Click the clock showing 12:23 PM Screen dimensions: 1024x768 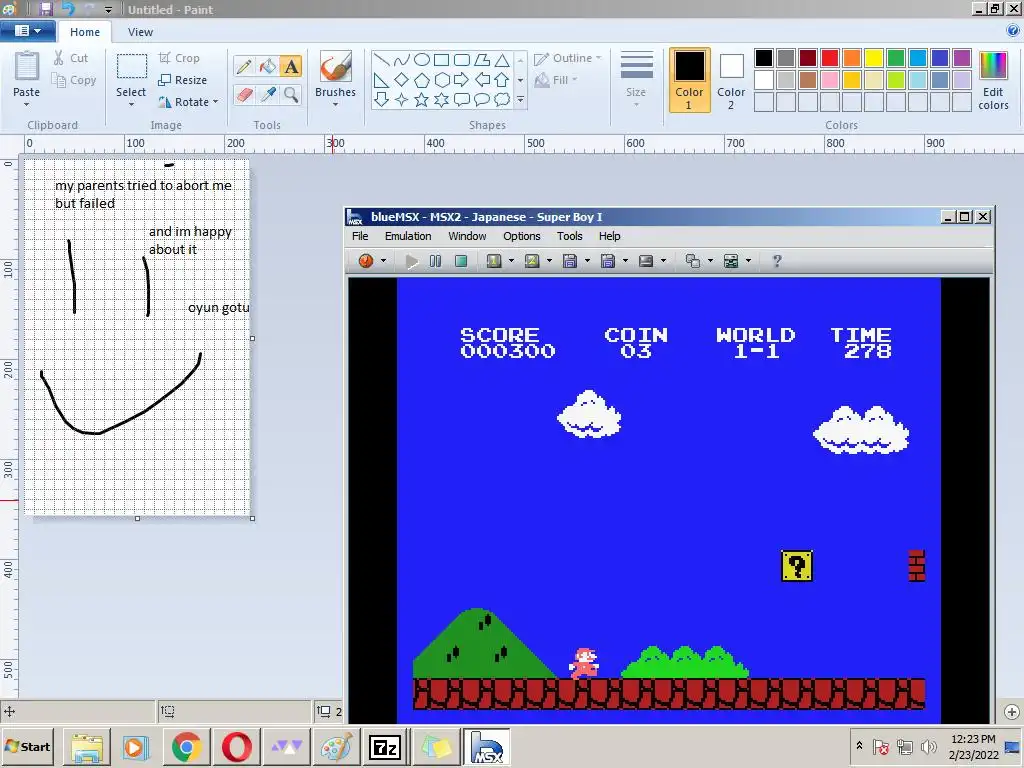(973, 739)
